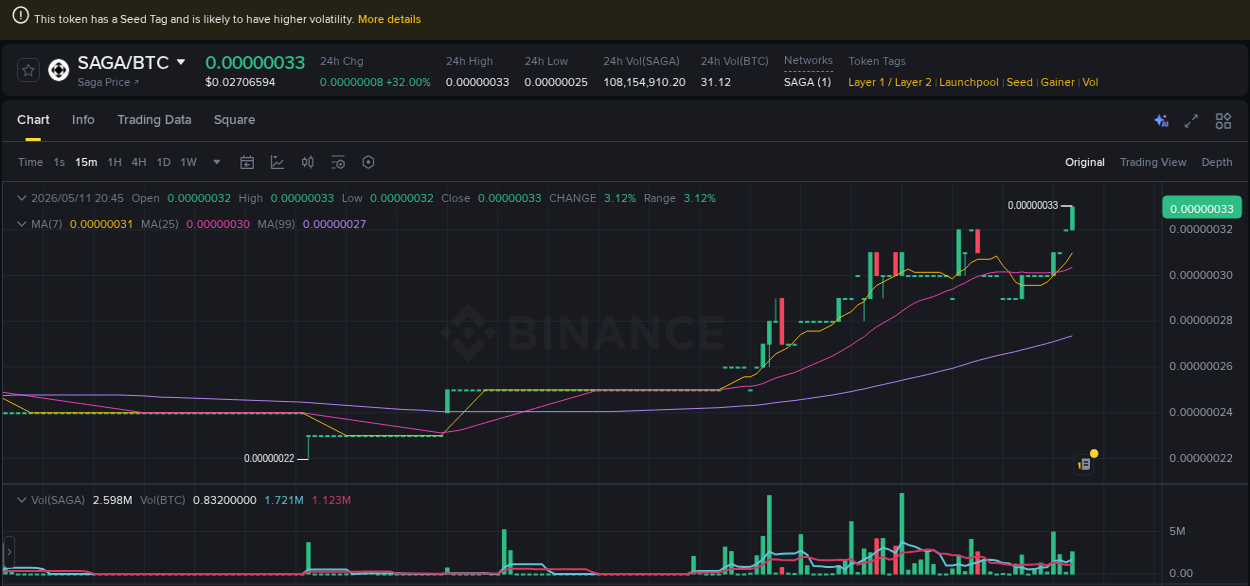
Task: Switch chart view to Depth
Action: (x=1217, y=162)
